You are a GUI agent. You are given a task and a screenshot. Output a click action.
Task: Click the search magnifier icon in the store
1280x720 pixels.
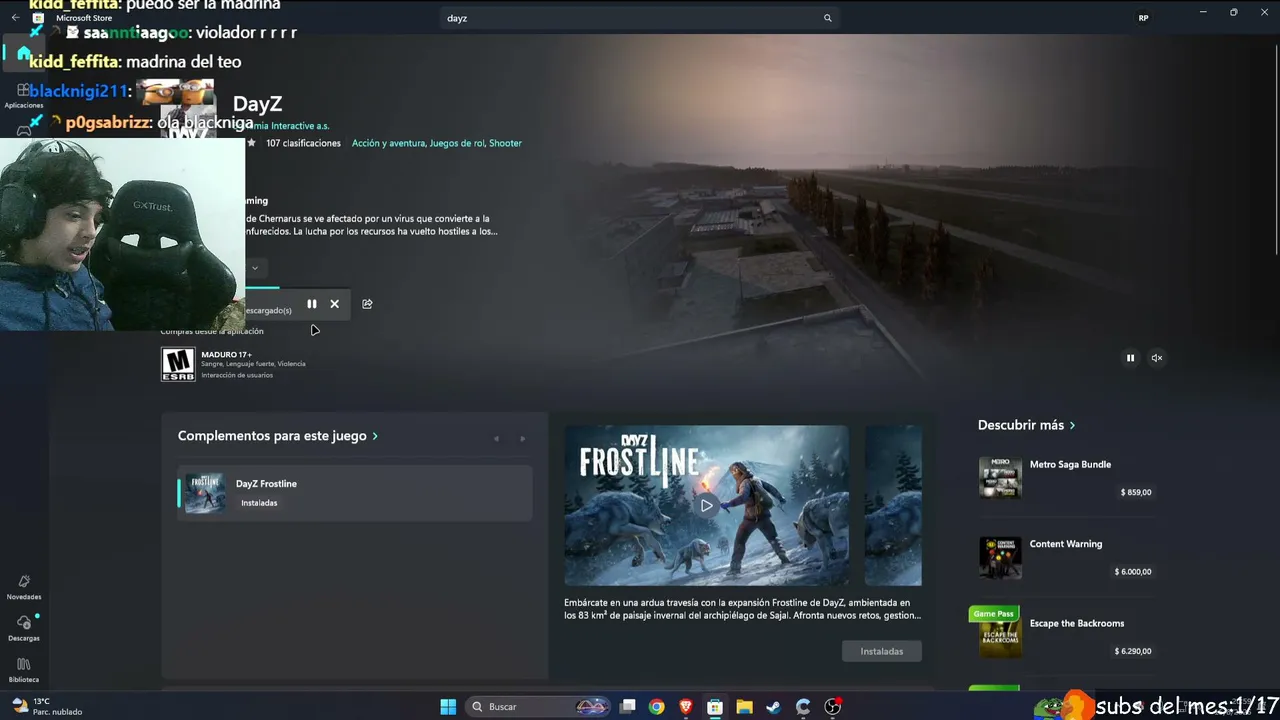827,18
